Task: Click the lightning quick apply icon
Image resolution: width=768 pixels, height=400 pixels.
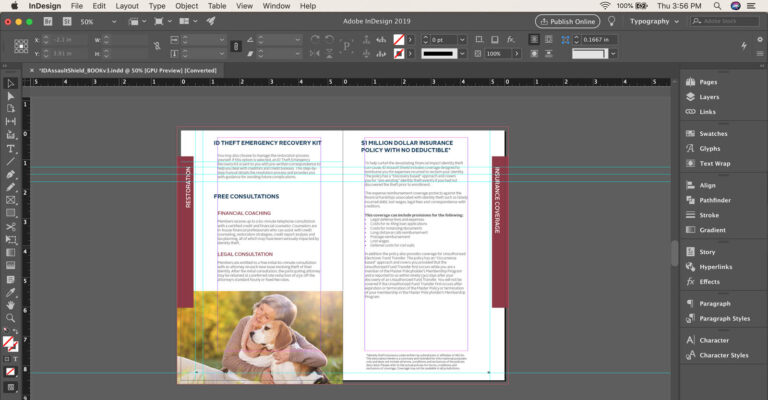Action: 744,45
